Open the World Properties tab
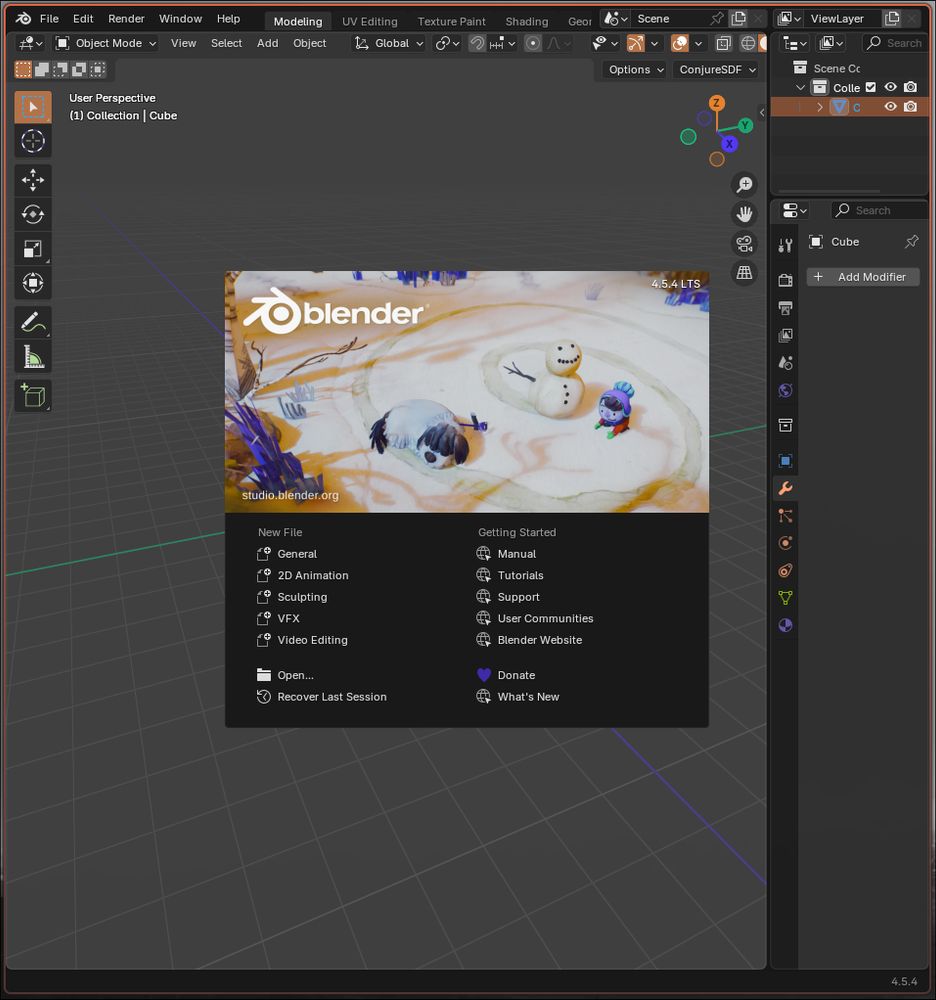 (785, 390)
